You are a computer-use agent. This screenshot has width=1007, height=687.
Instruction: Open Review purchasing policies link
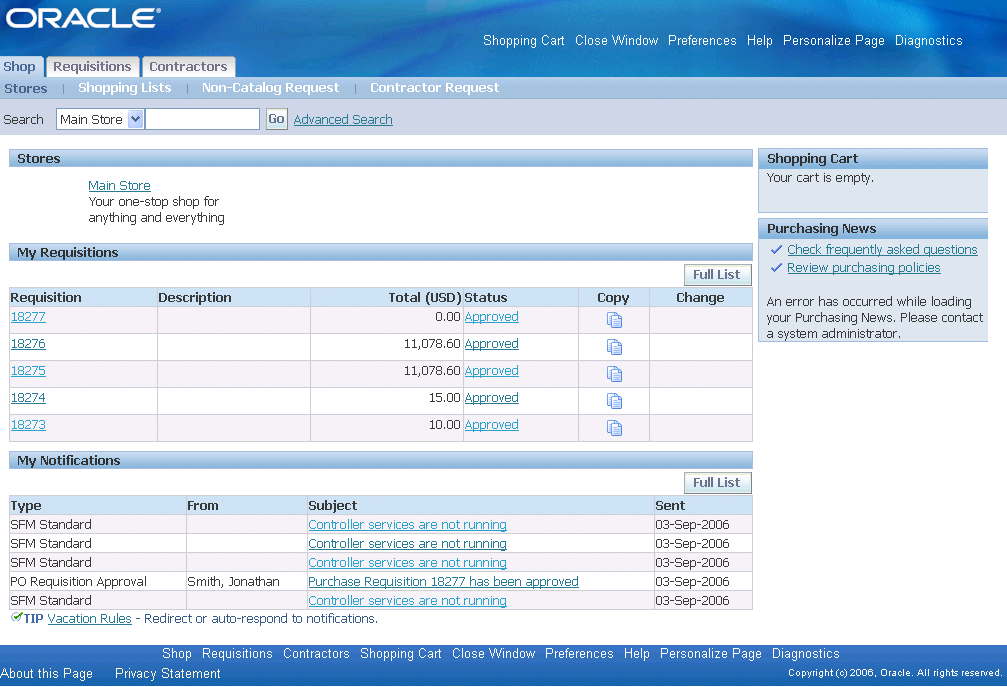(x=864, y=268)
